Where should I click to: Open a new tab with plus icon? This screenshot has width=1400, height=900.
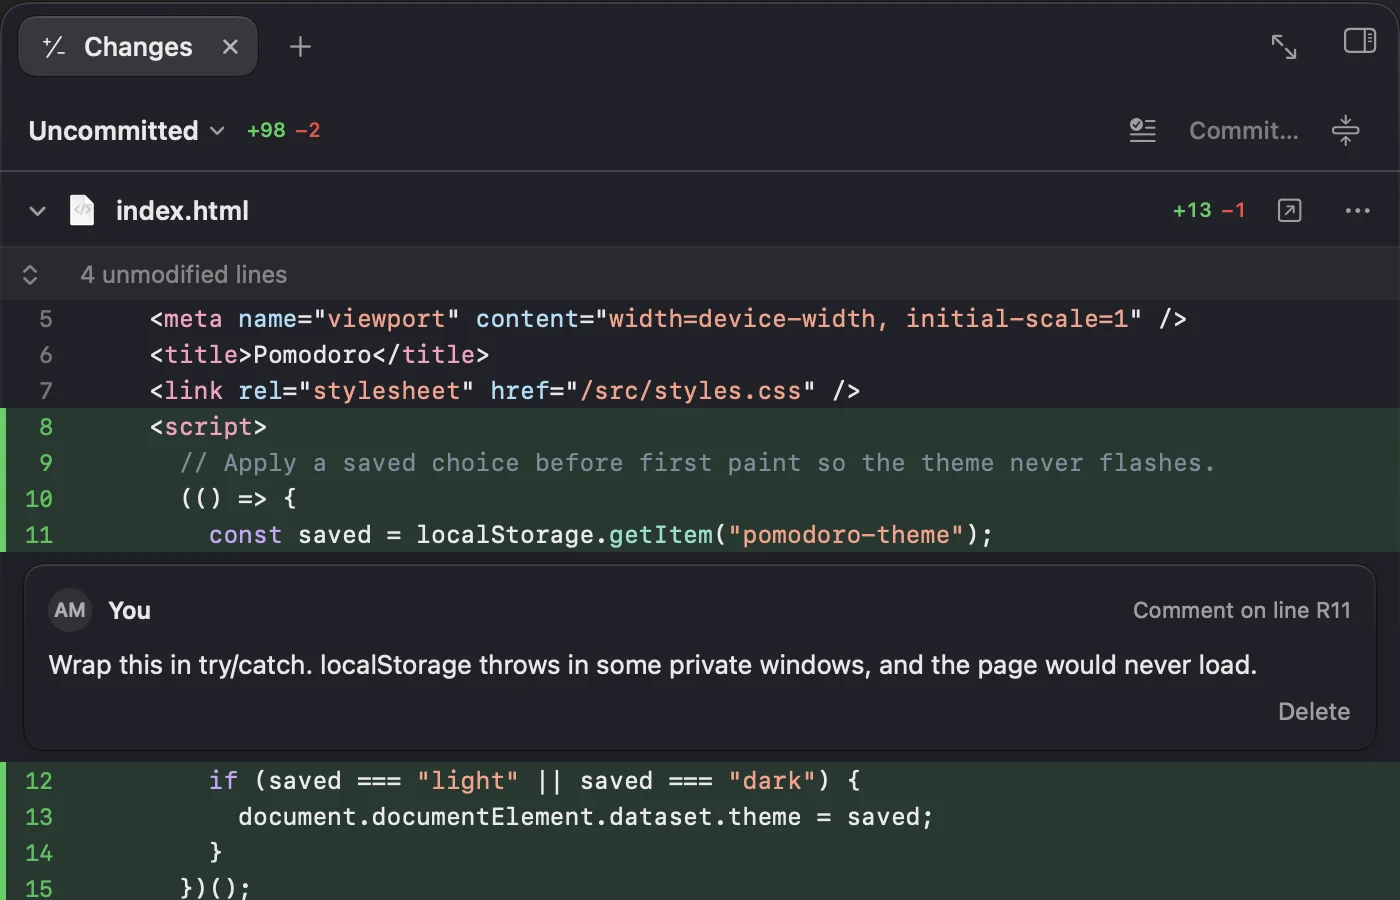[x=300, y=47]
